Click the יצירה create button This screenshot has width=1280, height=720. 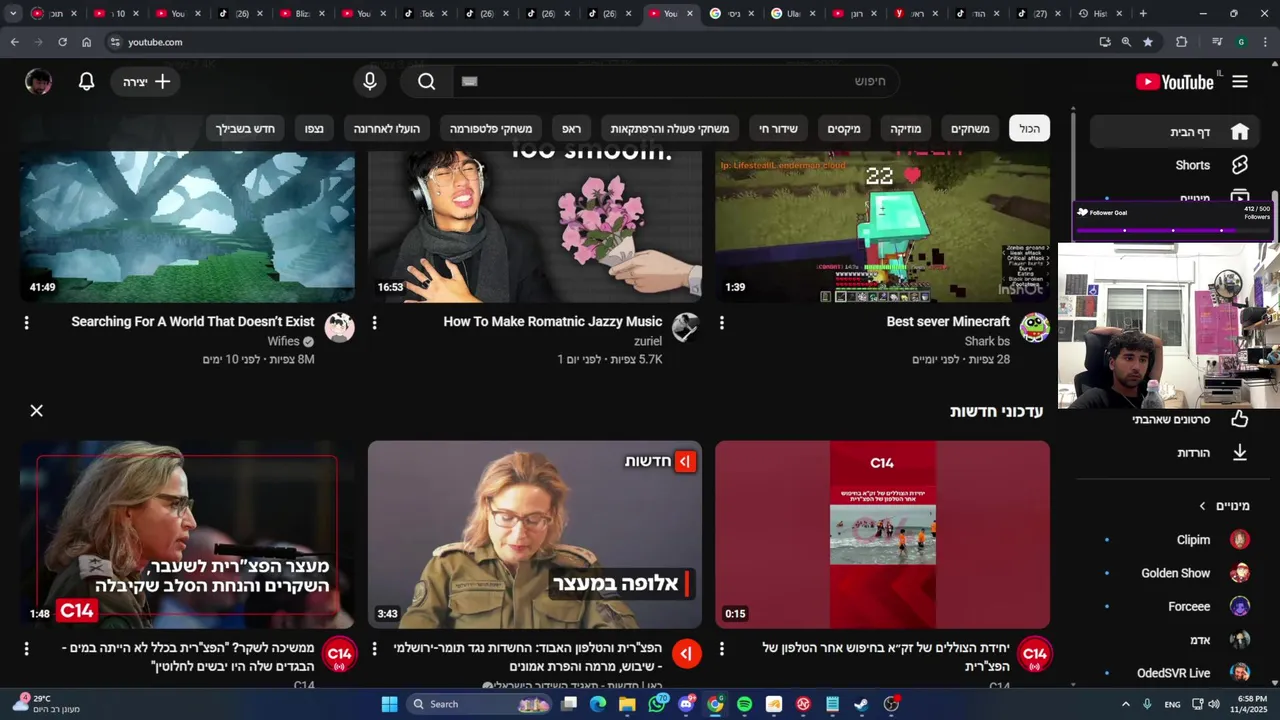click(x=146, y=82)
